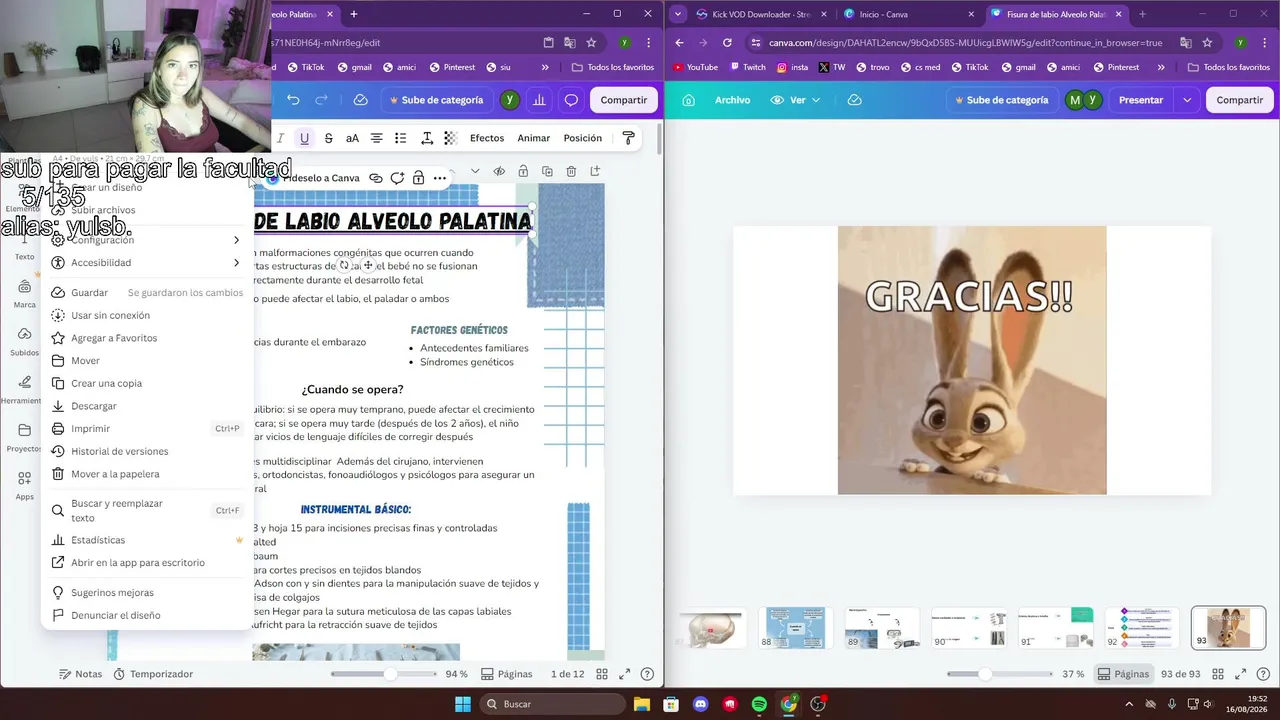The height and width of the screenshot is (720, 1280).
Task: Click Sube de categoría in the left Canva window
Action: [436, 100]
